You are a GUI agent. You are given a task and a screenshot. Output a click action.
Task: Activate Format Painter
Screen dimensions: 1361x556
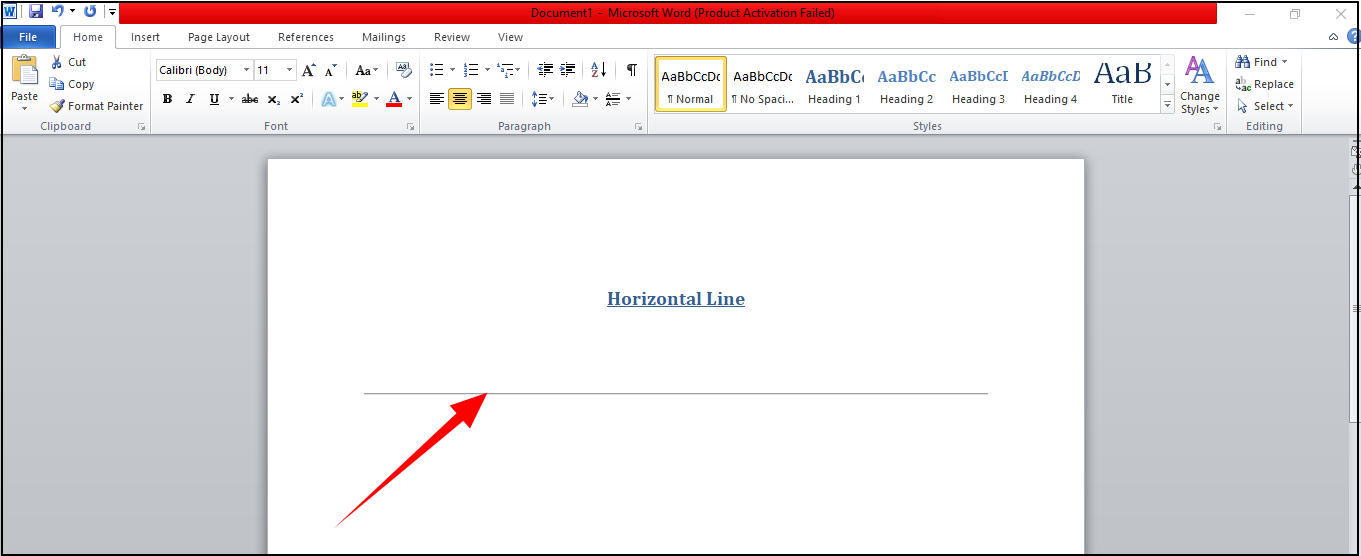[96, 106]
